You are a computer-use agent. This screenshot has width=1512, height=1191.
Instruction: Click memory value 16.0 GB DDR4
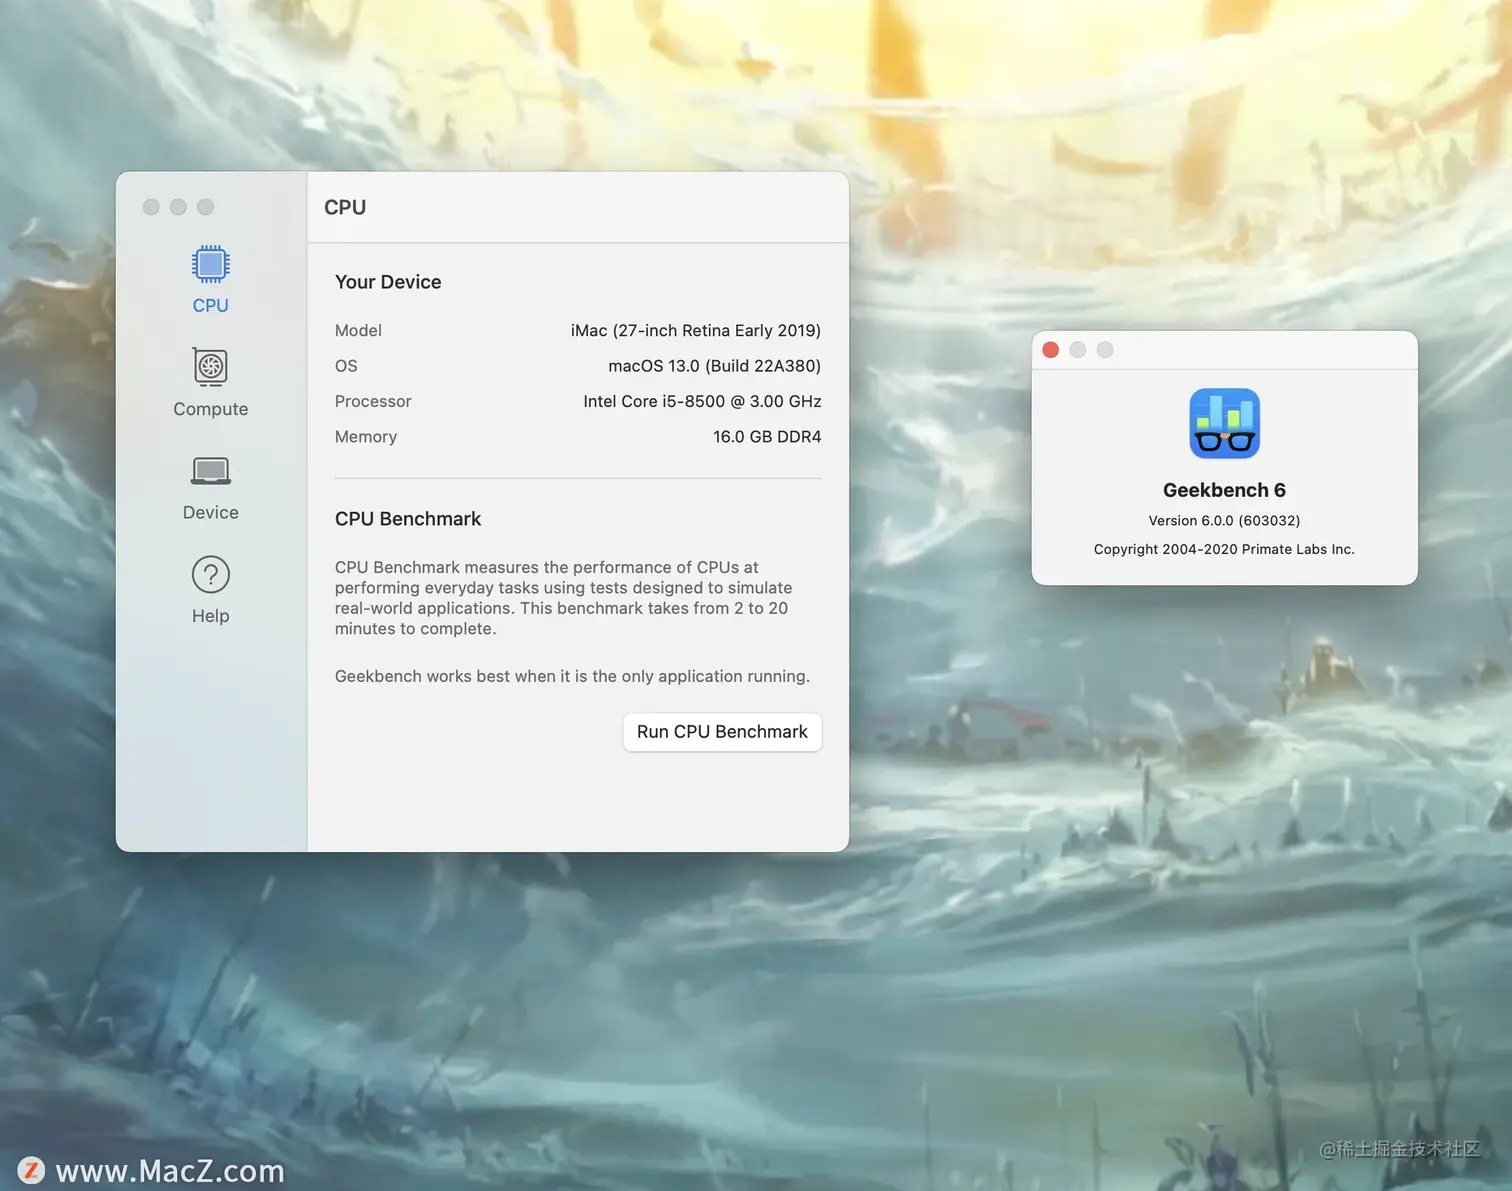tap(767, 437)
